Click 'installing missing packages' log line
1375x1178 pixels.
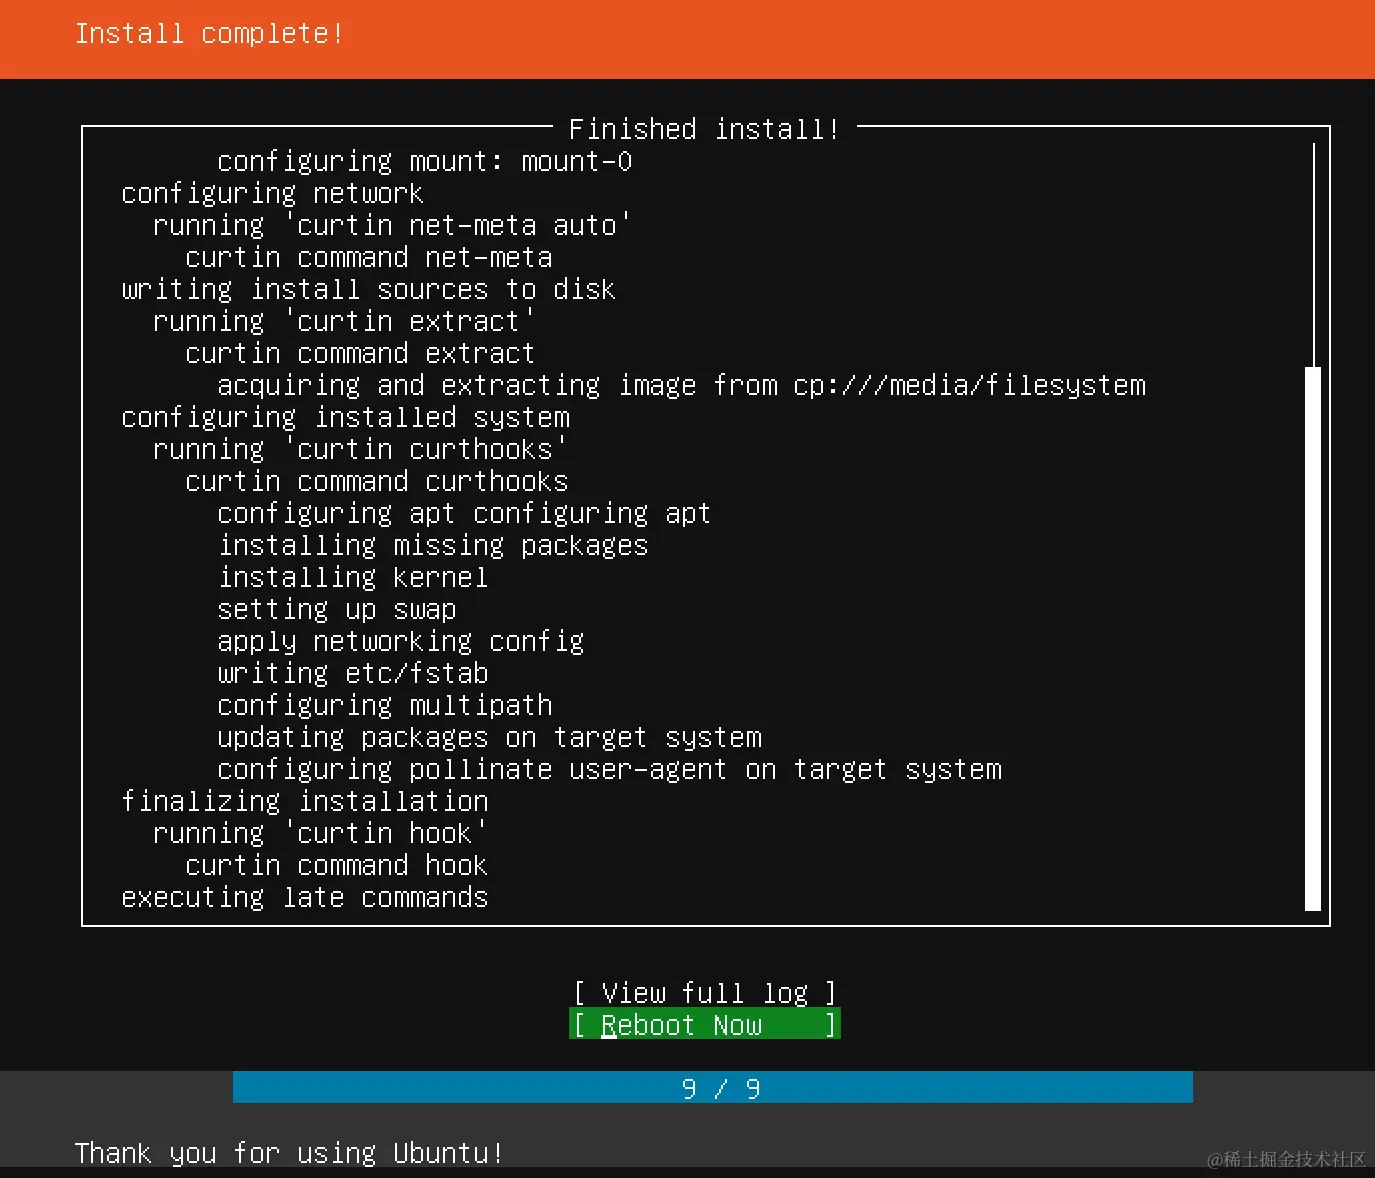[x=433, y=545]
